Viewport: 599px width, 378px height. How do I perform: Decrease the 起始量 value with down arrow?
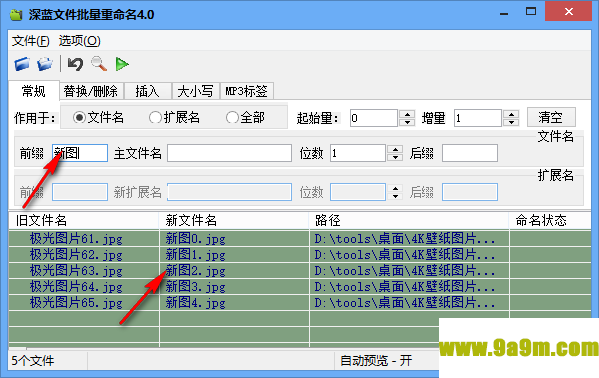tap(407, 122)
